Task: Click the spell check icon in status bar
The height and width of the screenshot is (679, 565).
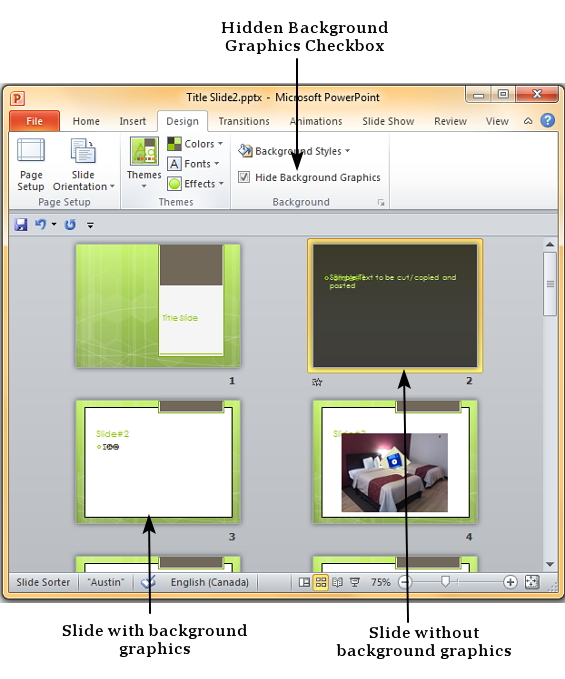Action: tap(148, 582)
